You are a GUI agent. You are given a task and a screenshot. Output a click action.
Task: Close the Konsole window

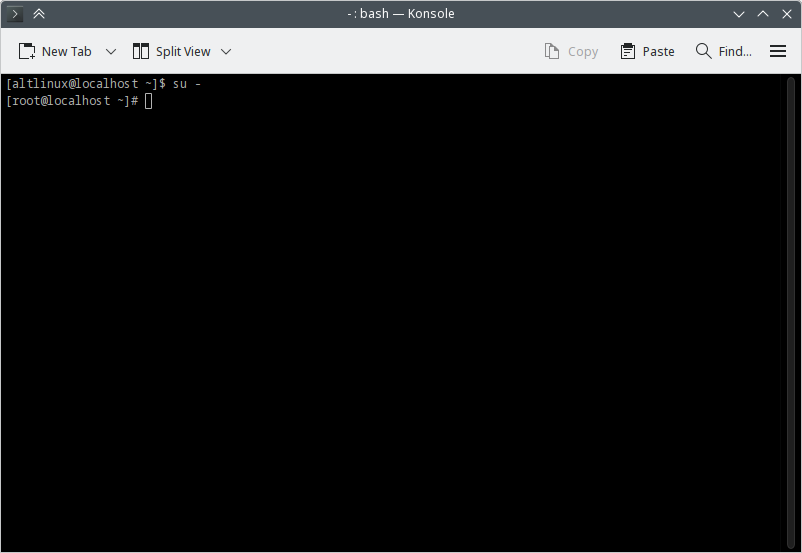click(787, 14)
